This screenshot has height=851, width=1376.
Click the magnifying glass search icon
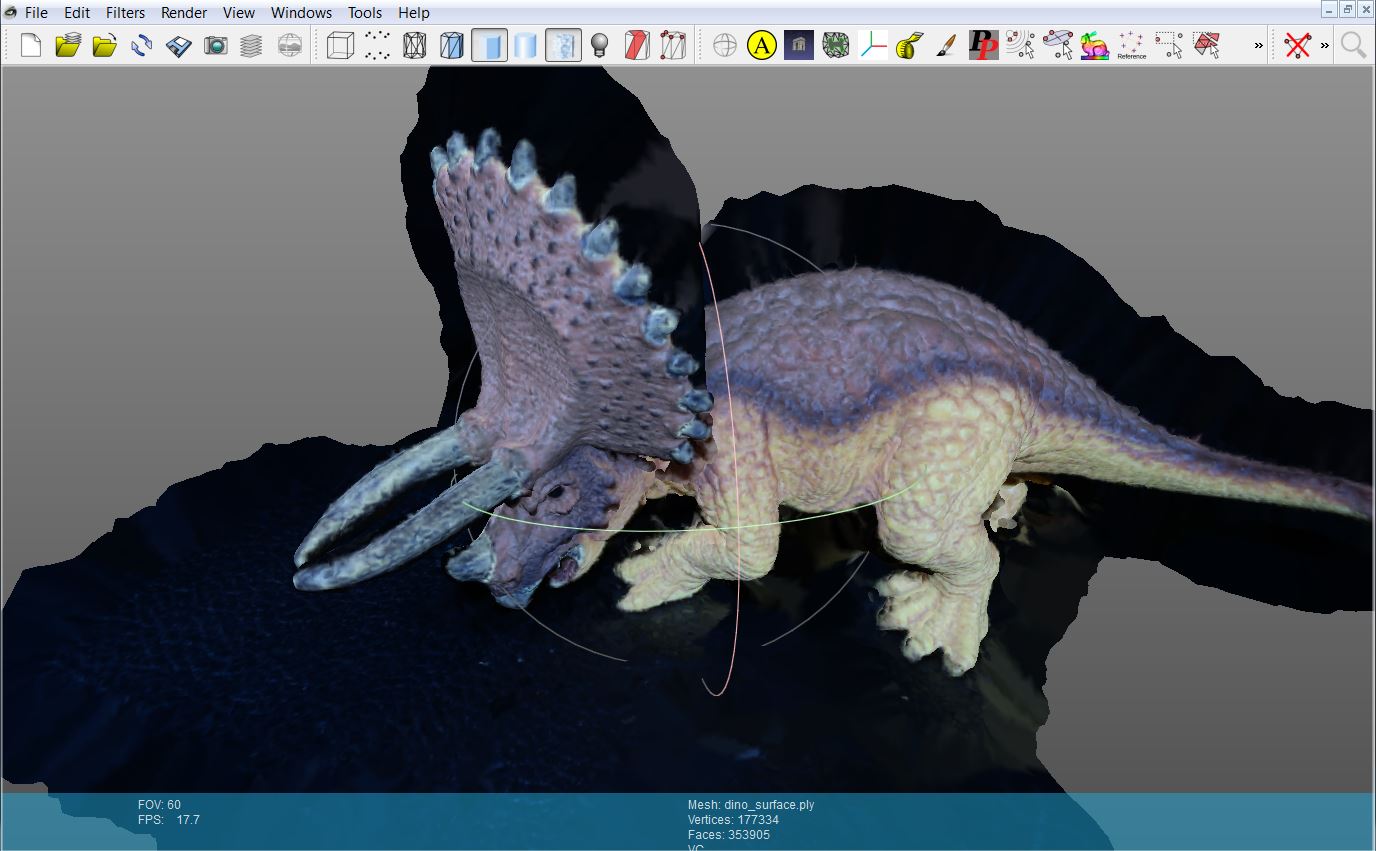pyautogui.click(x=1353, y=45)
